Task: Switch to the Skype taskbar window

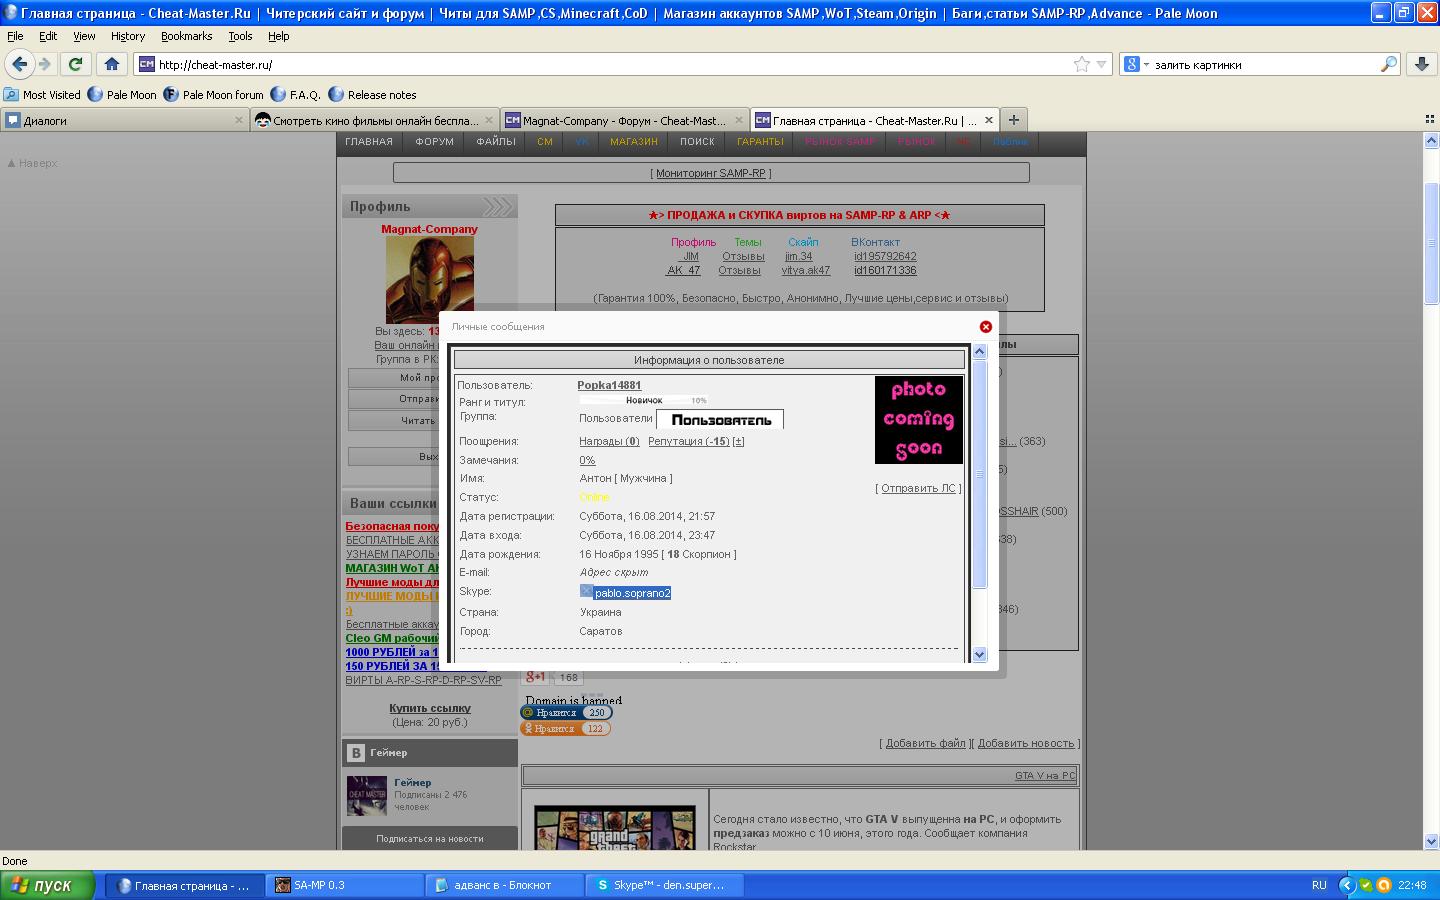Action: pyautogui.click(x=662, y=885)
